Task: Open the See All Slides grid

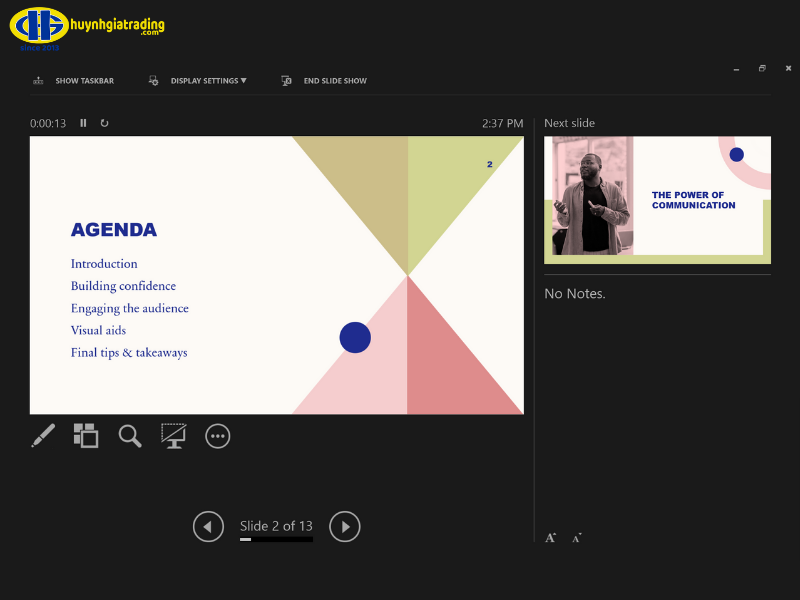Action: (x=86, y=436)
